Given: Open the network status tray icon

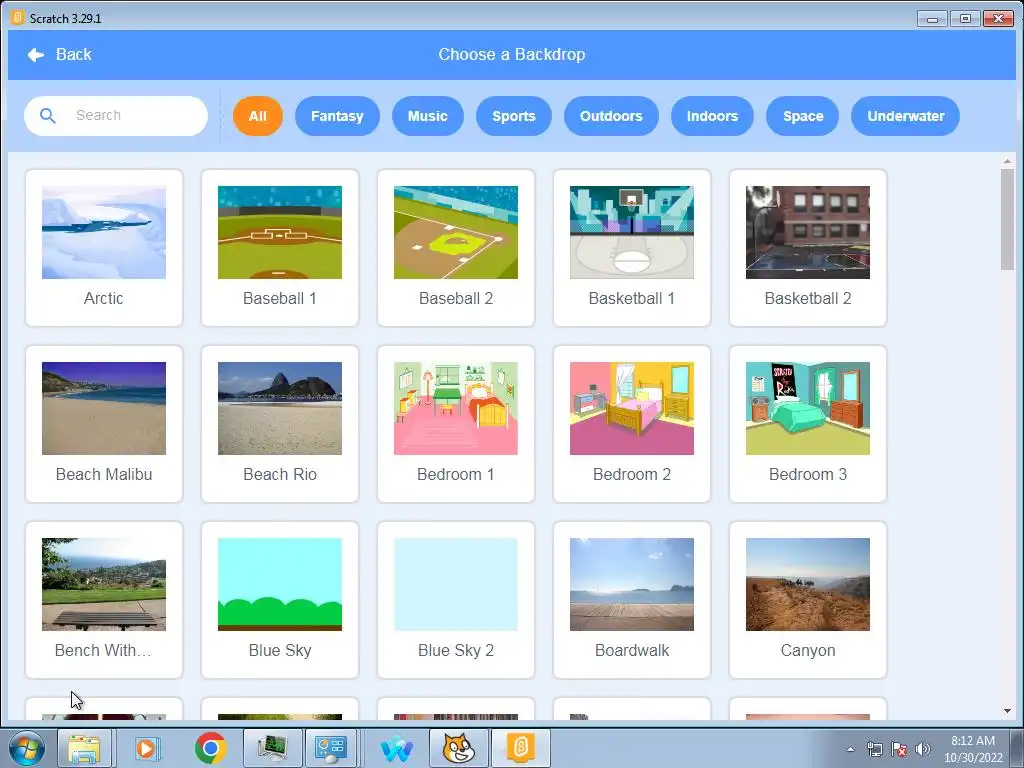Looking at the screenshot, I should [x=874, y=749].
